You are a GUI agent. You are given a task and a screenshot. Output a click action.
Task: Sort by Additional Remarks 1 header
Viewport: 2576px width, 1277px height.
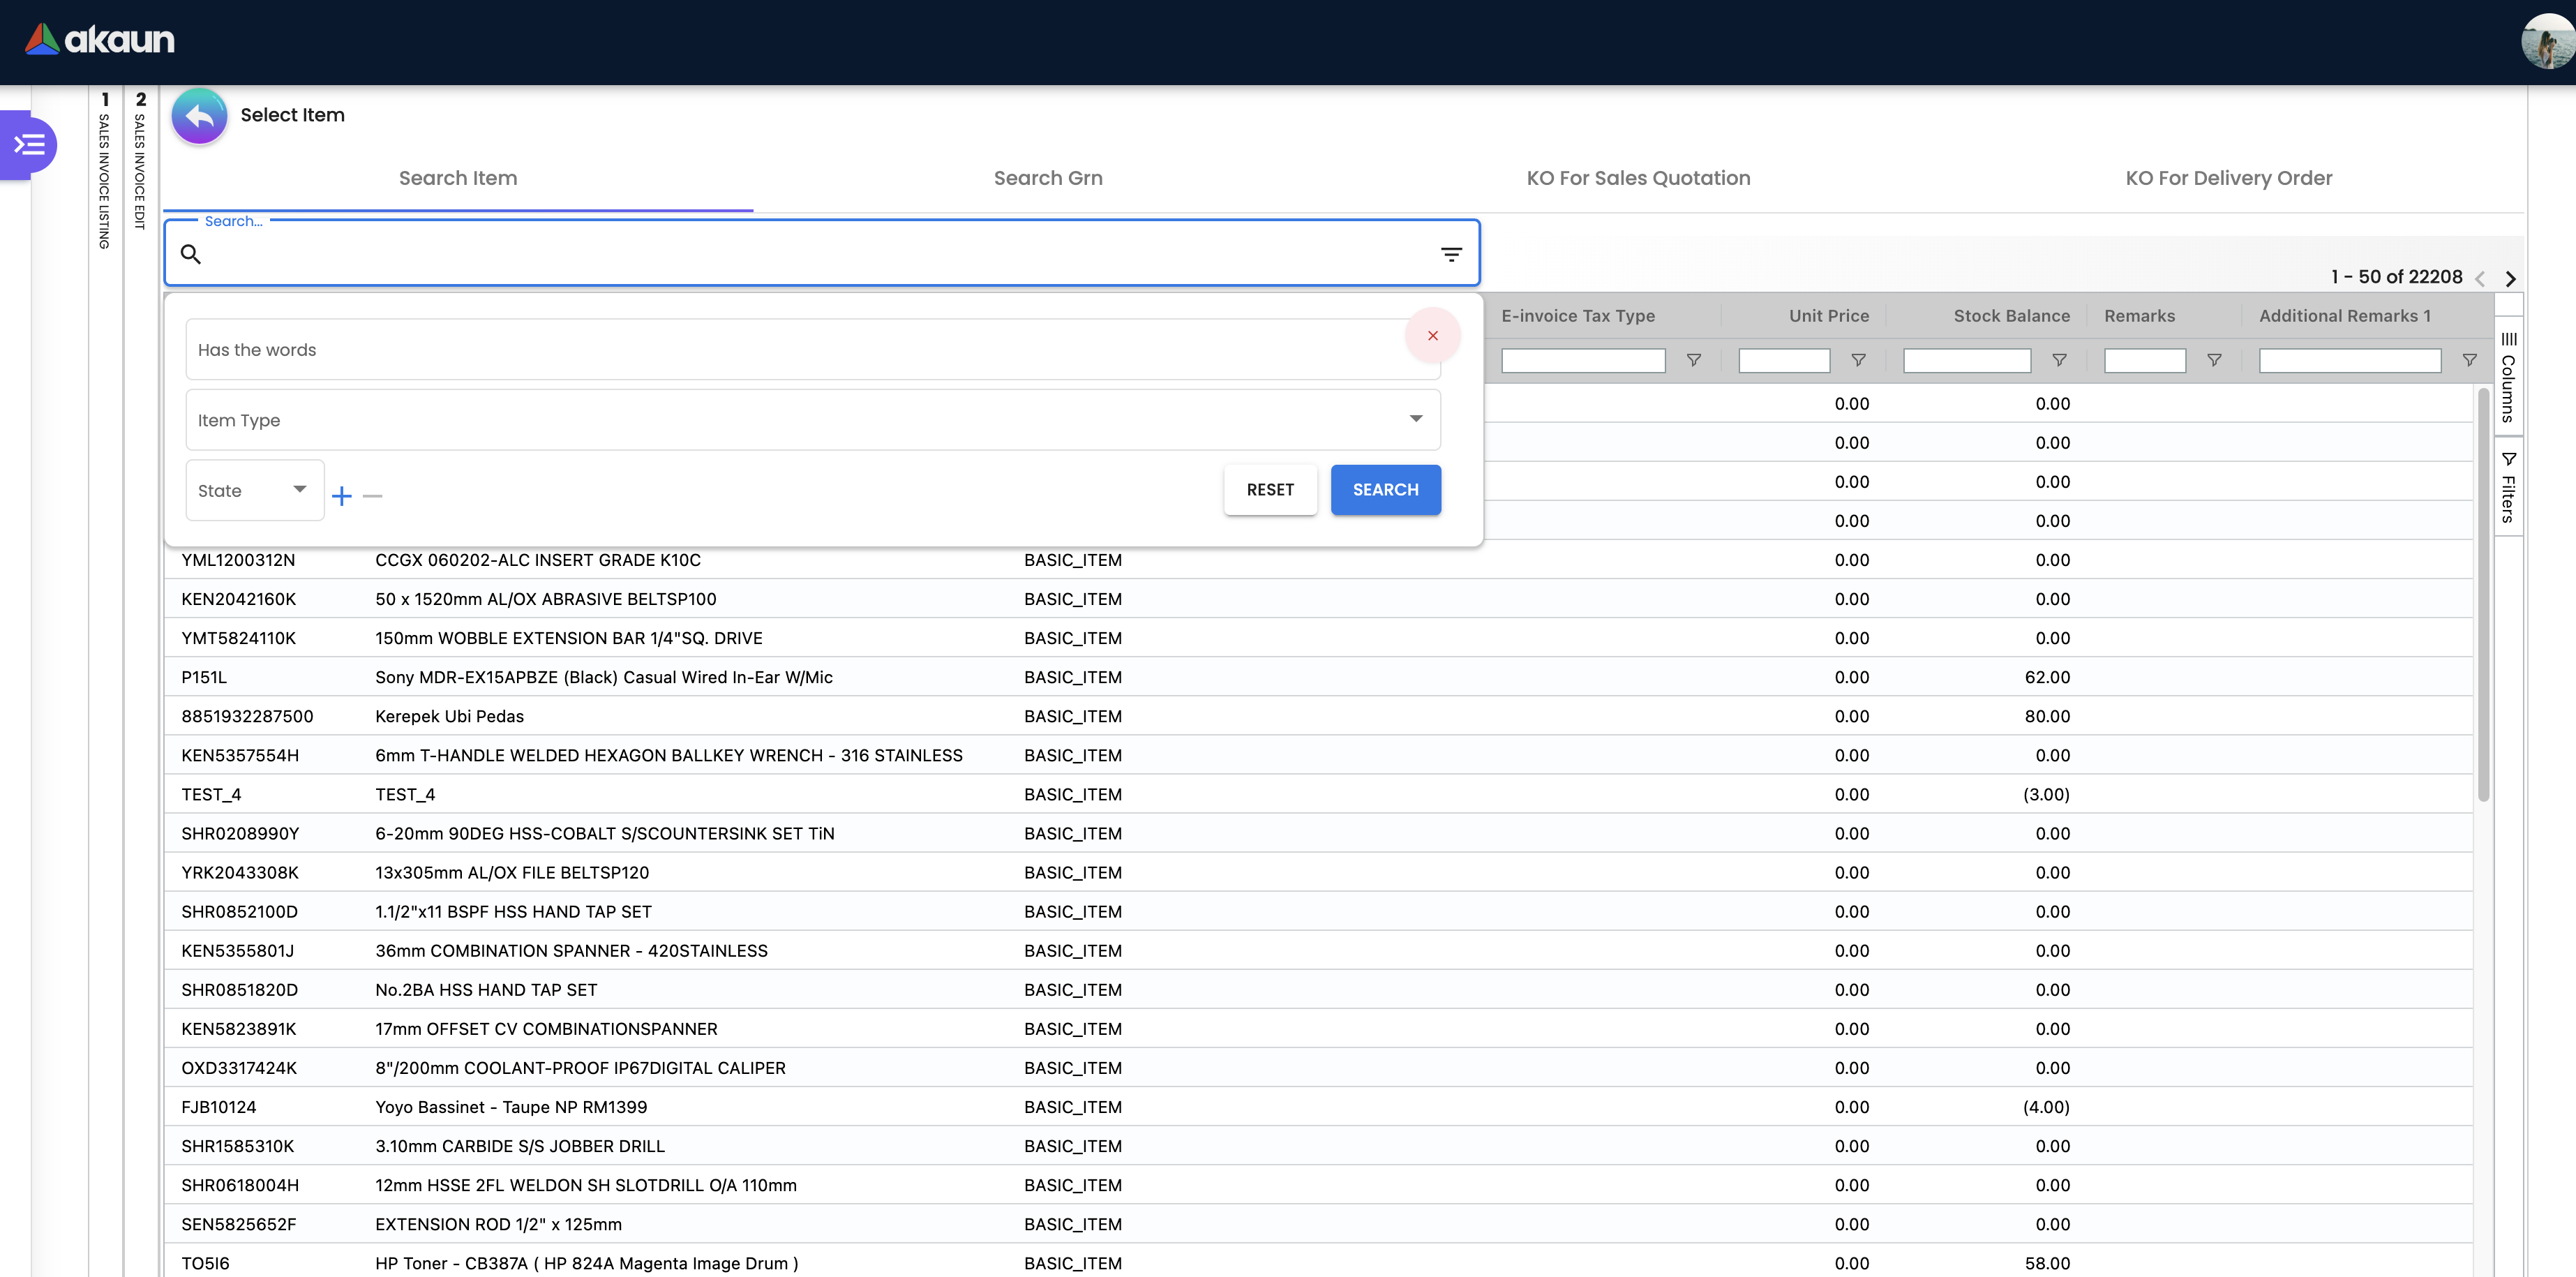coord(2344,316)
